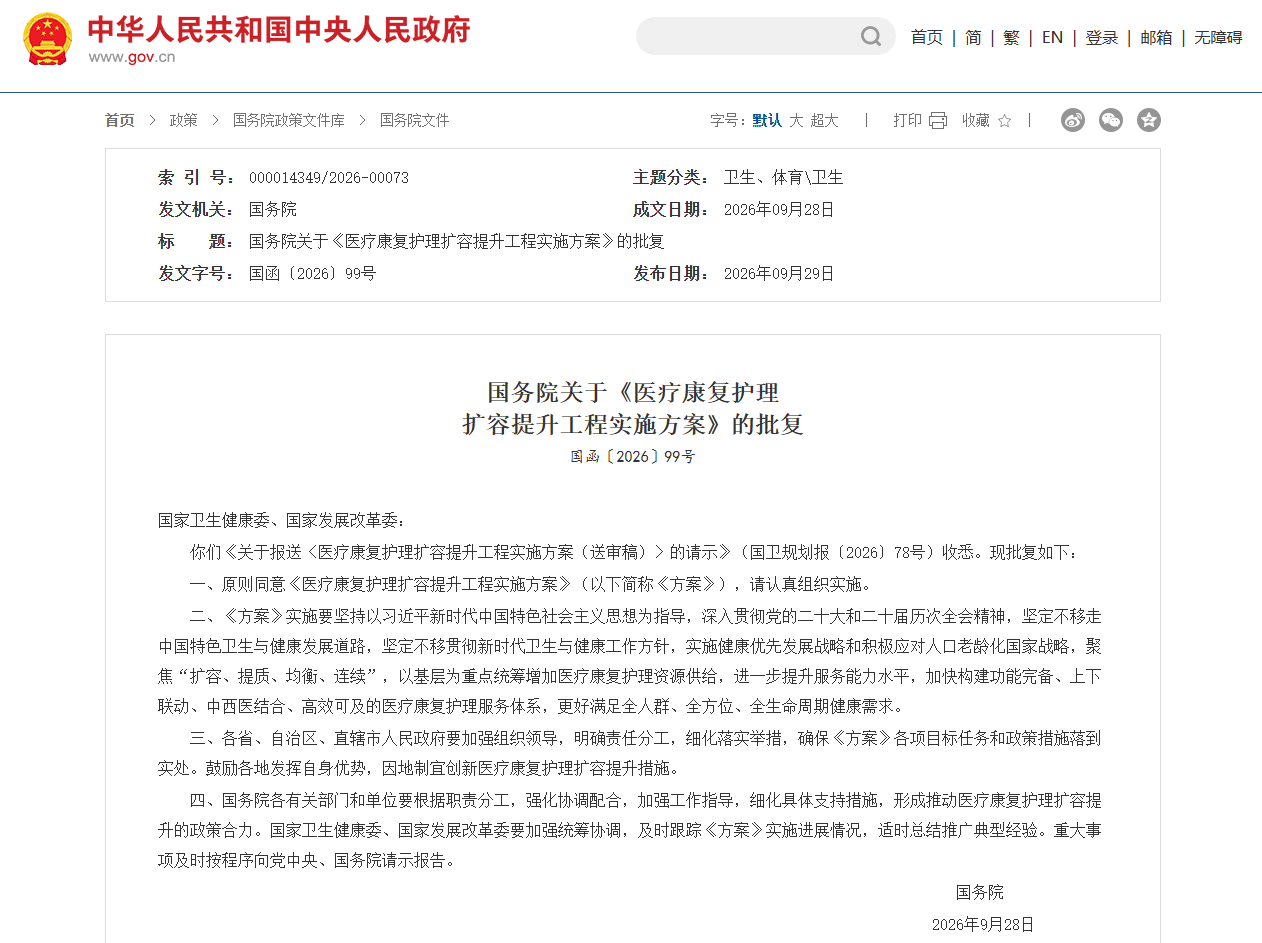The image size is (1262, 943).
Task: Click 国函〔2026〕99号 in the 发文字号 row
Action: 313,274
